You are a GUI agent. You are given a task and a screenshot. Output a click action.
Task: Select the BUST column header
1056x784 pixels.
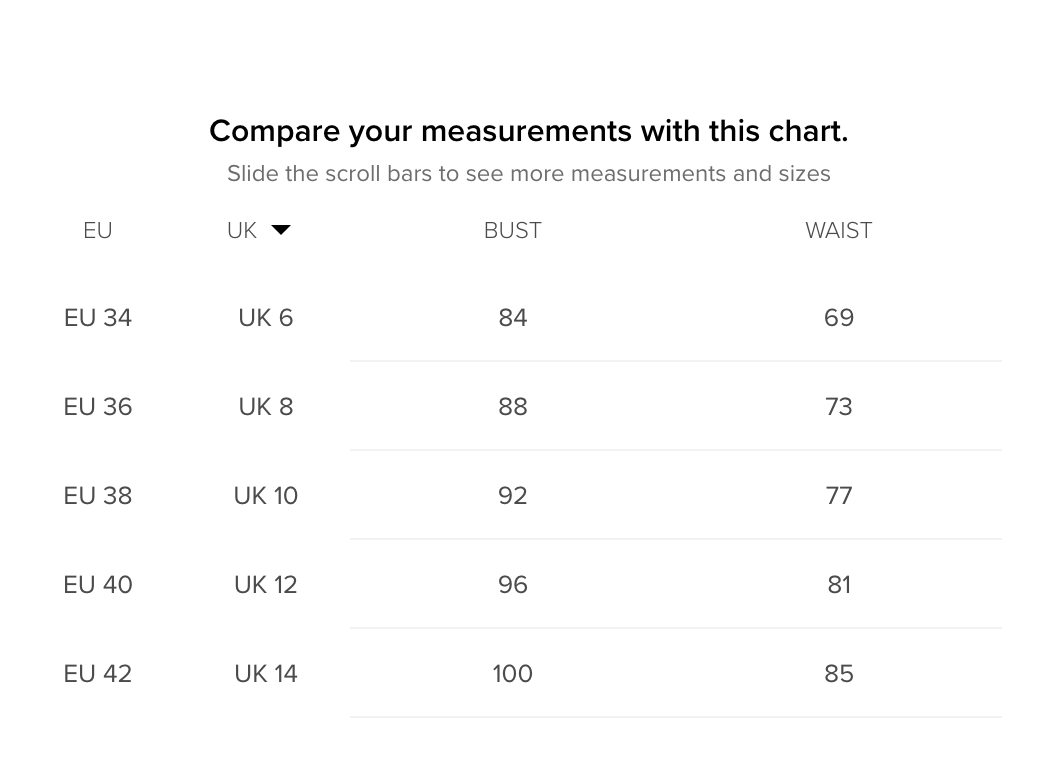point(512,230)
